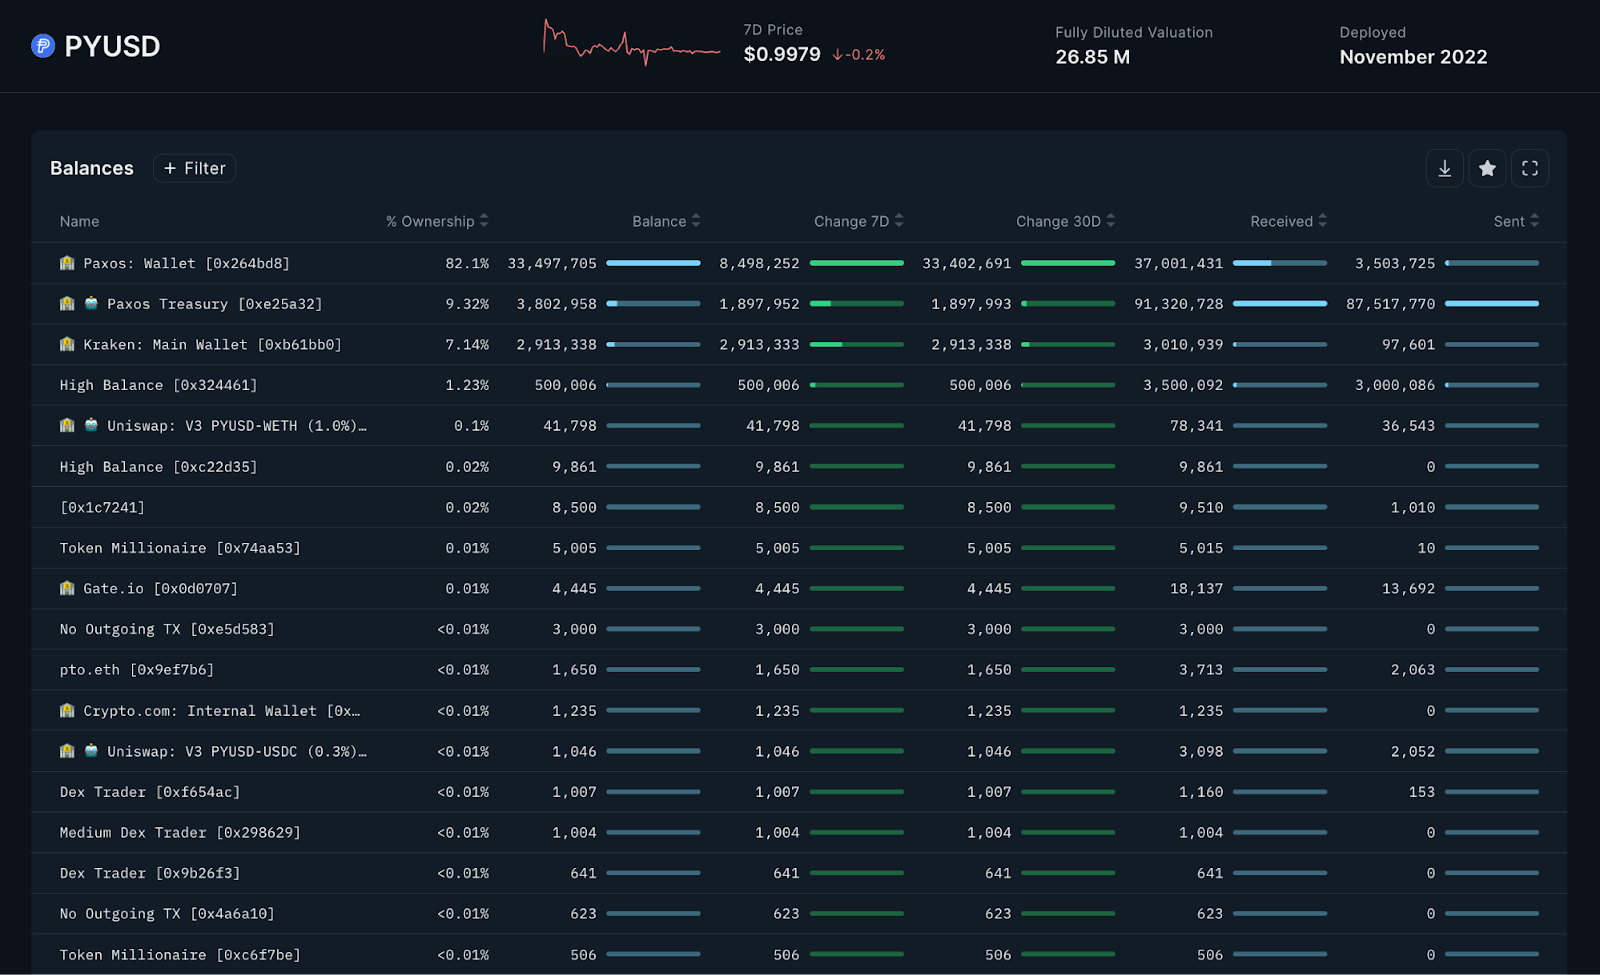The height and width of the screenshot is (975, 1600).
Task: Expand the Balances table to fullscreen
Action: pos(1529,169)
